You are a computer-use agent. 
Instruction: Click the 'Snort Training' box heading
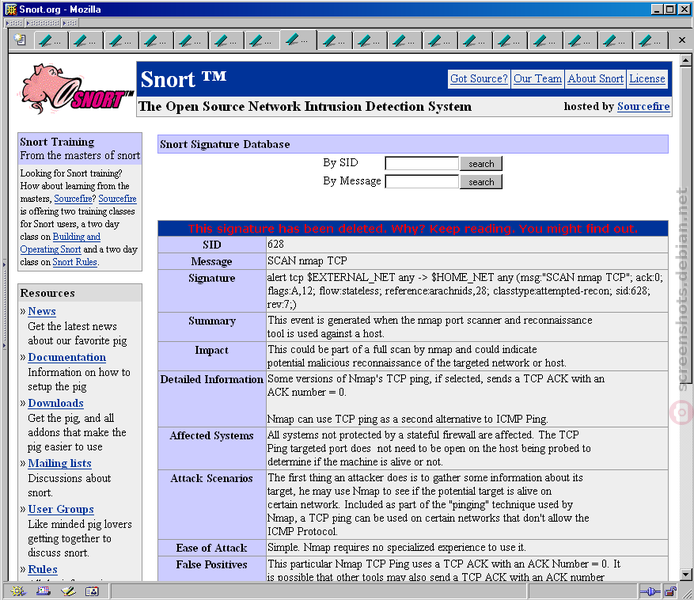click(x=57, y=142)
